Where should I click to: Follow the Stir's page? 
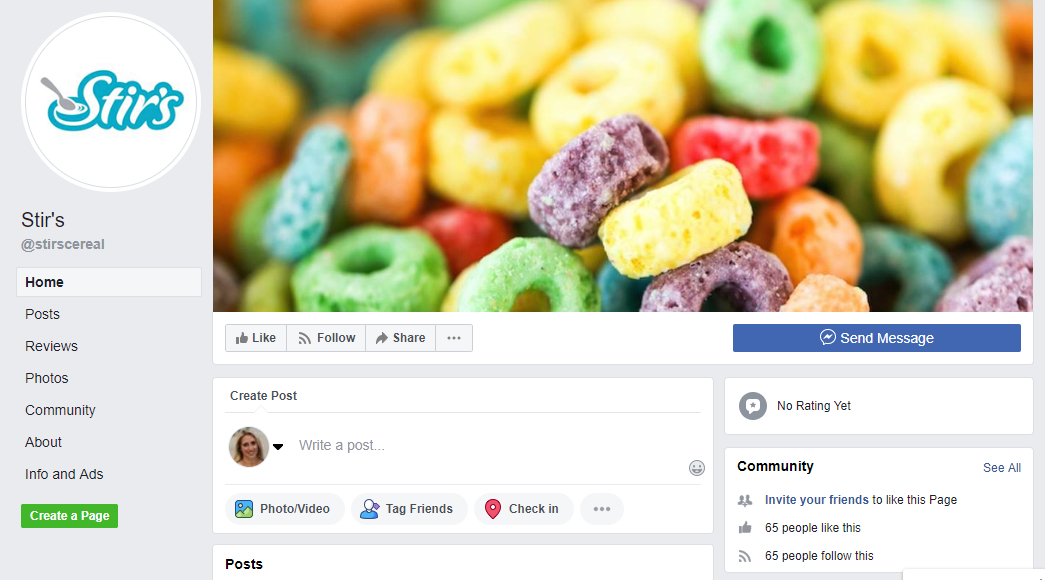pyautogui.click(x=327, y=338)
